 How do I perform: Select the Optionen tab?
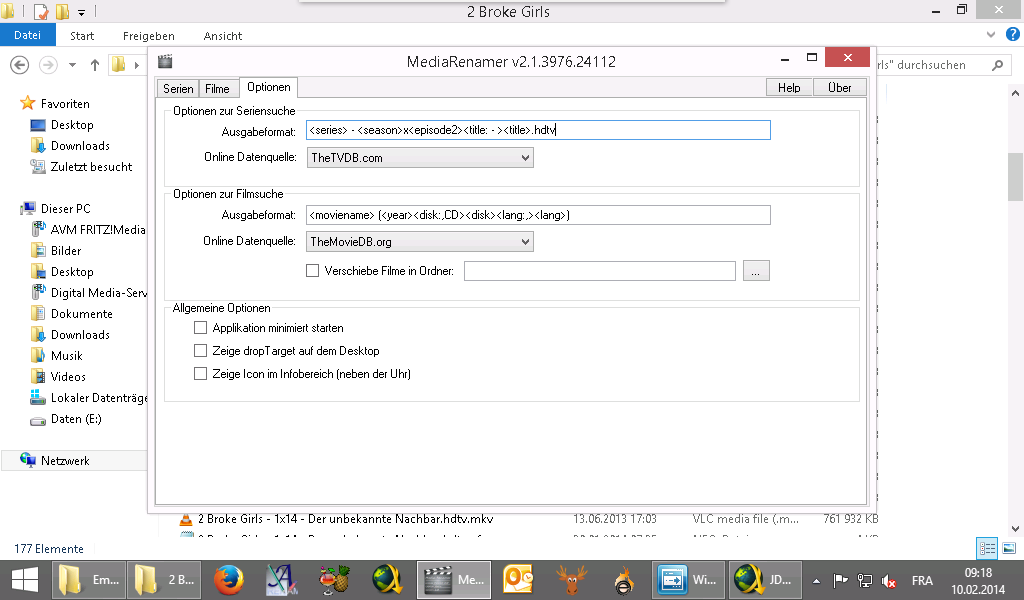point(268,87)
